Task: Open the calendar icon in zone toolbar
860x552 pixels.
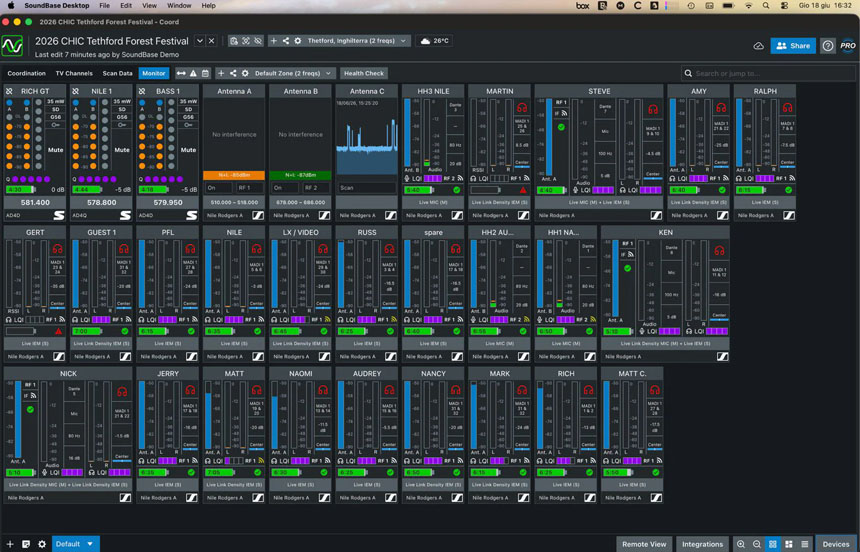Action: coord(205,74)
